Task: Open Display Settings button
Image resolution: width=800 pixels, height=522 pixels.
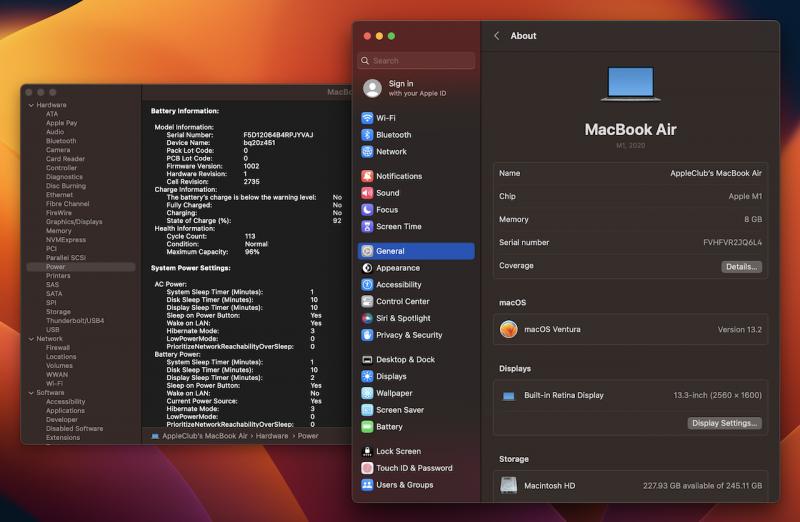Action: 725,423
